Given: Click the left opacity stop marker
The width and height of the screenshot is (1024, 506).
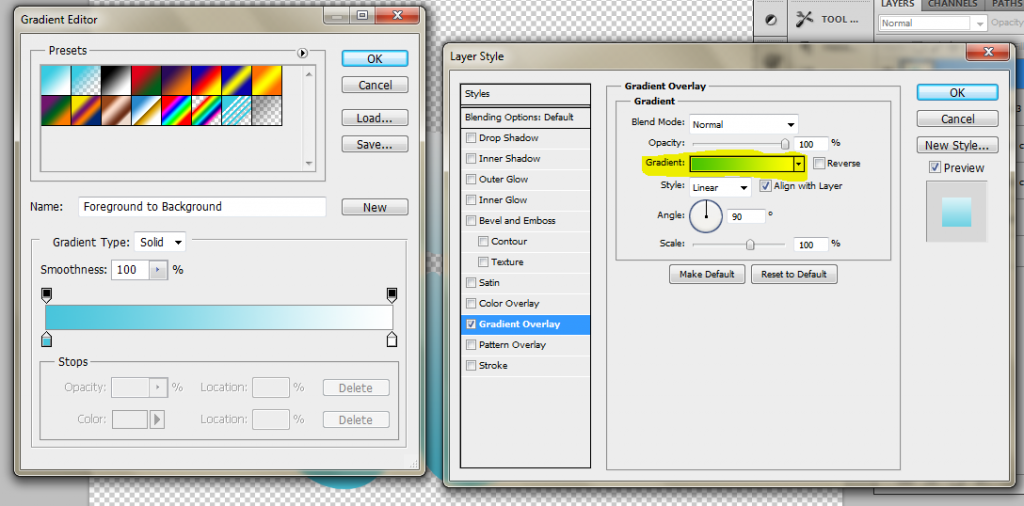Looking at the screenshot, I should (46, 294).
